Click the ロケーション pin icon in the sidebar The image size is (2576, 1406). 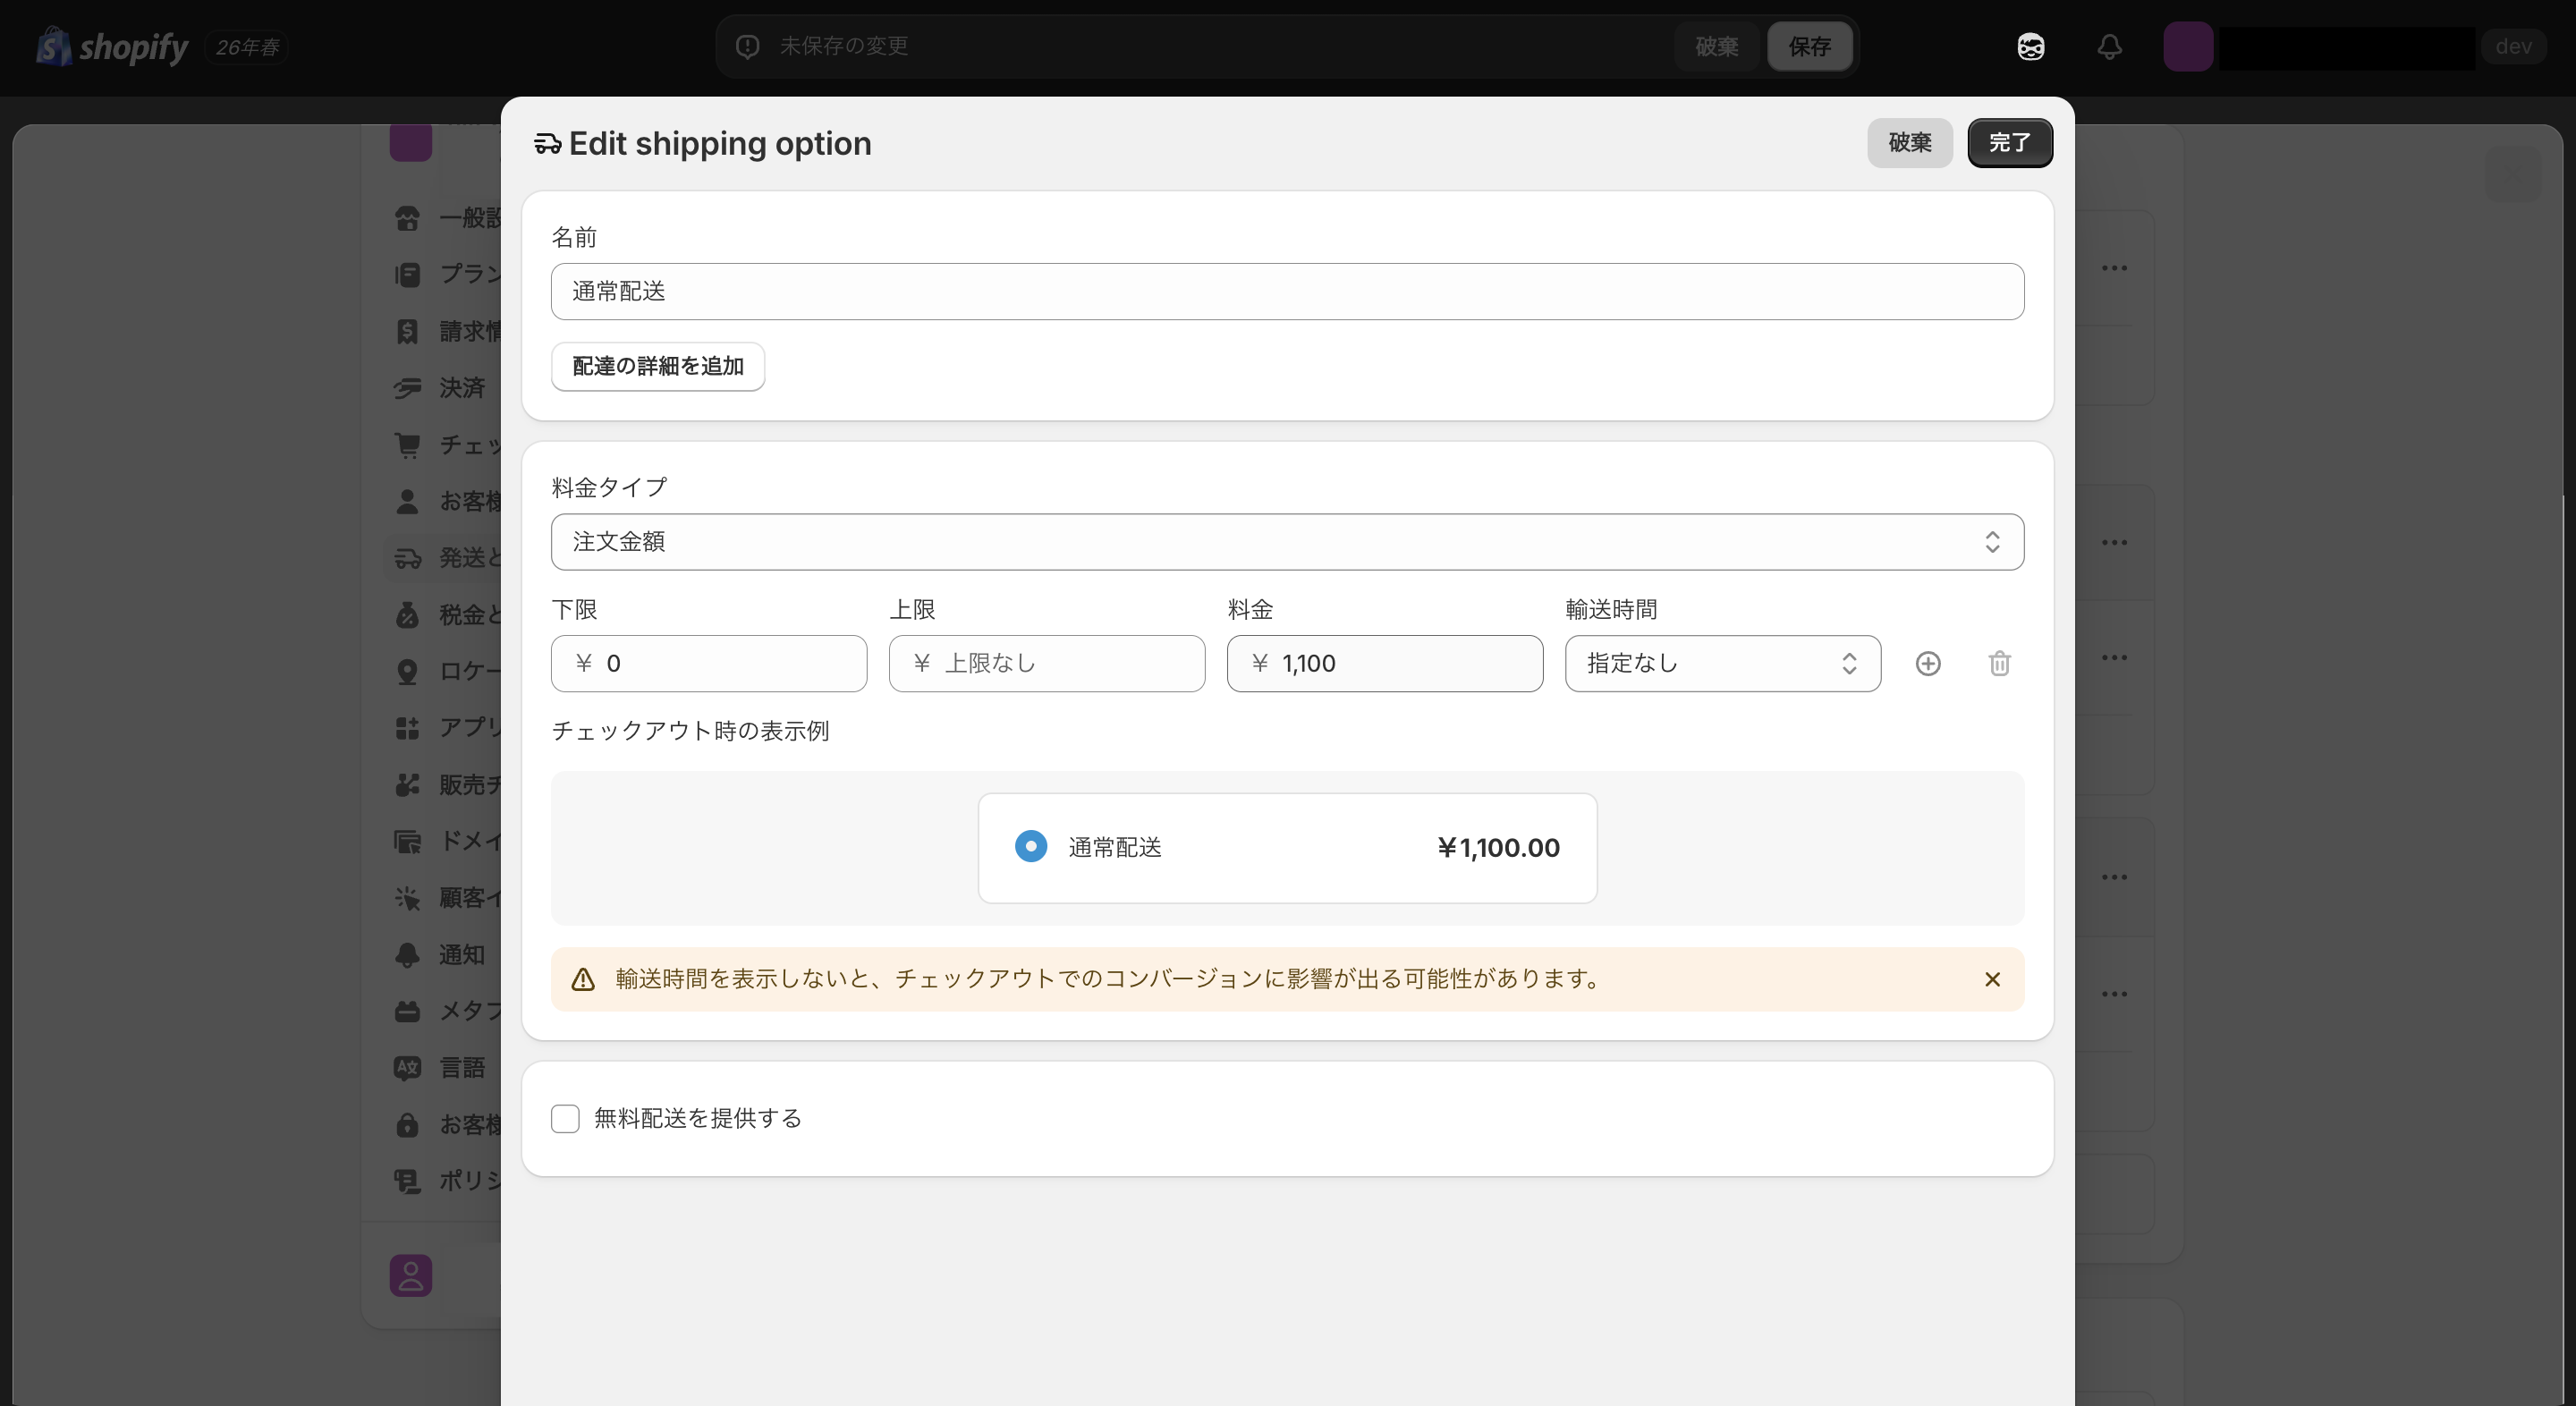click(x=407, y=671)
